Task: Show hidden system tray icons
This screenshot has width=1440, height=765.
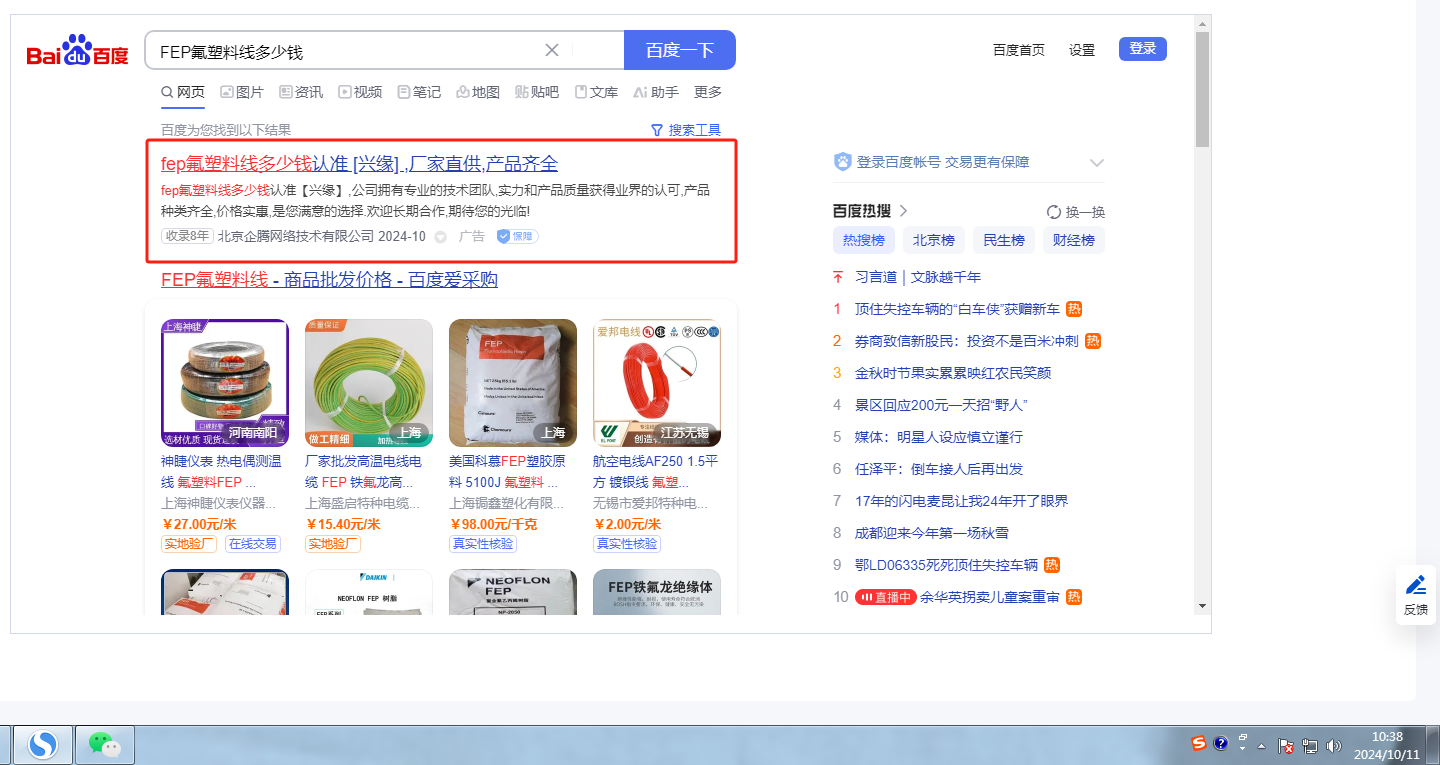Action: coord(1262,746)
